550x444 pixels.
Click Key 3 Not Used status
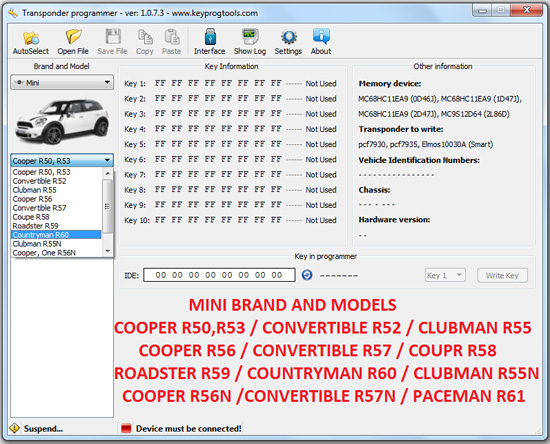321,114
